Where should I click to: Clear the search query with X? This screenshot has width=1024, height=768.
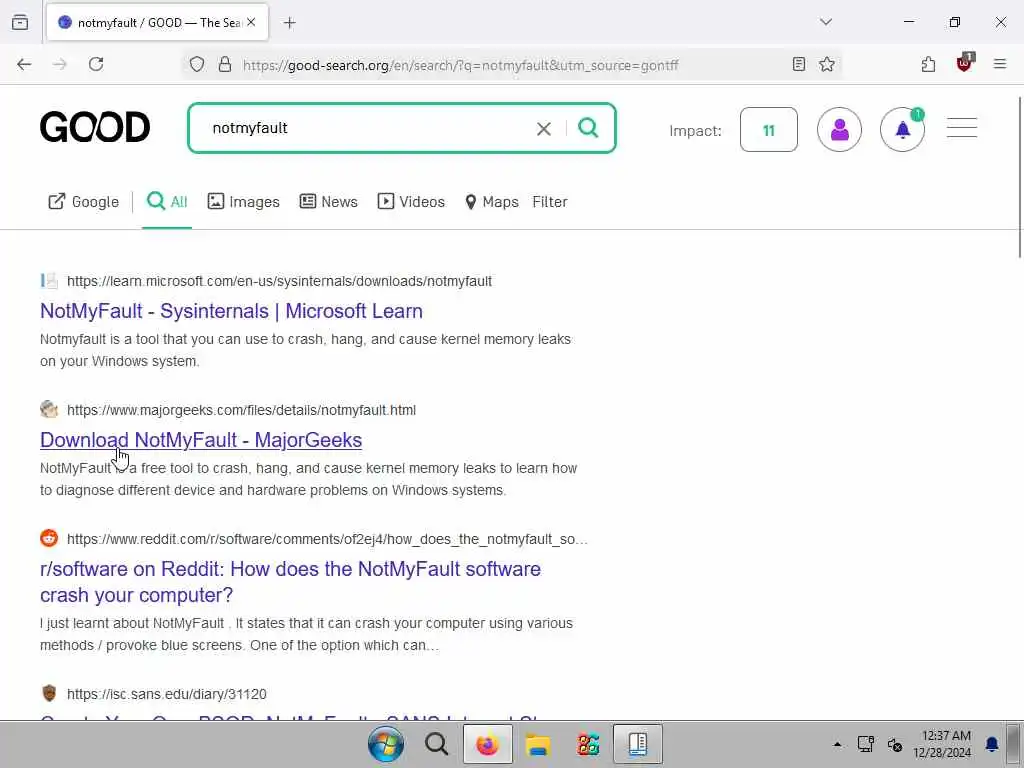(x=543, y=129)
